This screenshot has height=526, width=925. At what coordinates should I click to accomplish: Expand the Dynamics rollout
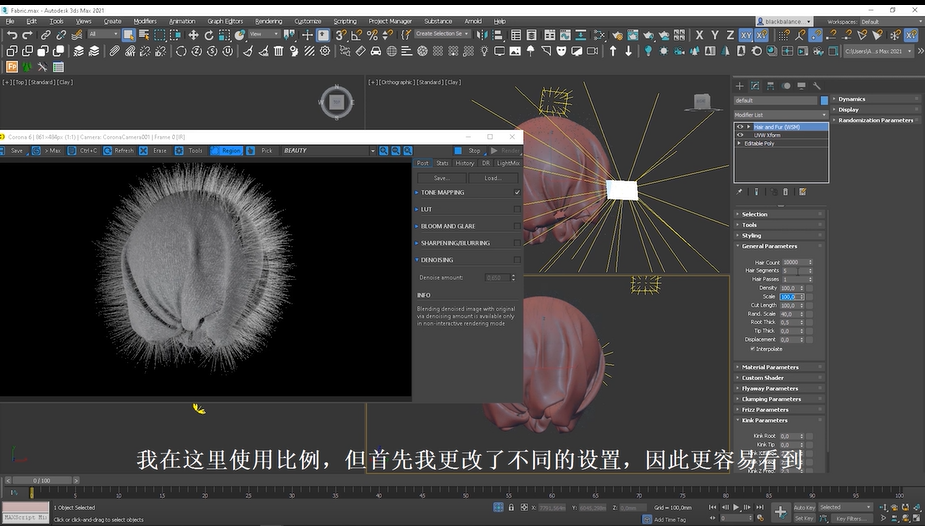(875, 99)
